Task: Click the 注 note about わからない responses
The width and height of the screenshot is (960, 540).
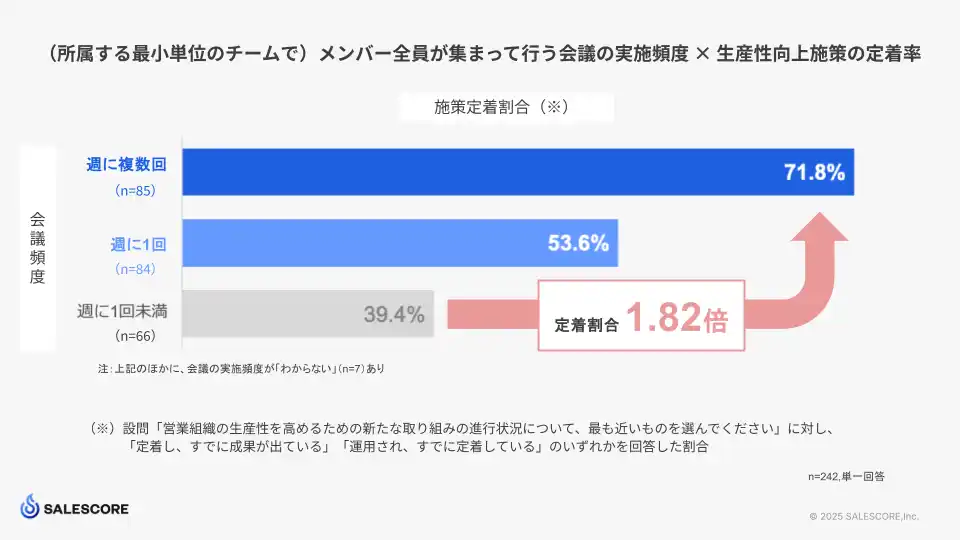Action: 241,369
